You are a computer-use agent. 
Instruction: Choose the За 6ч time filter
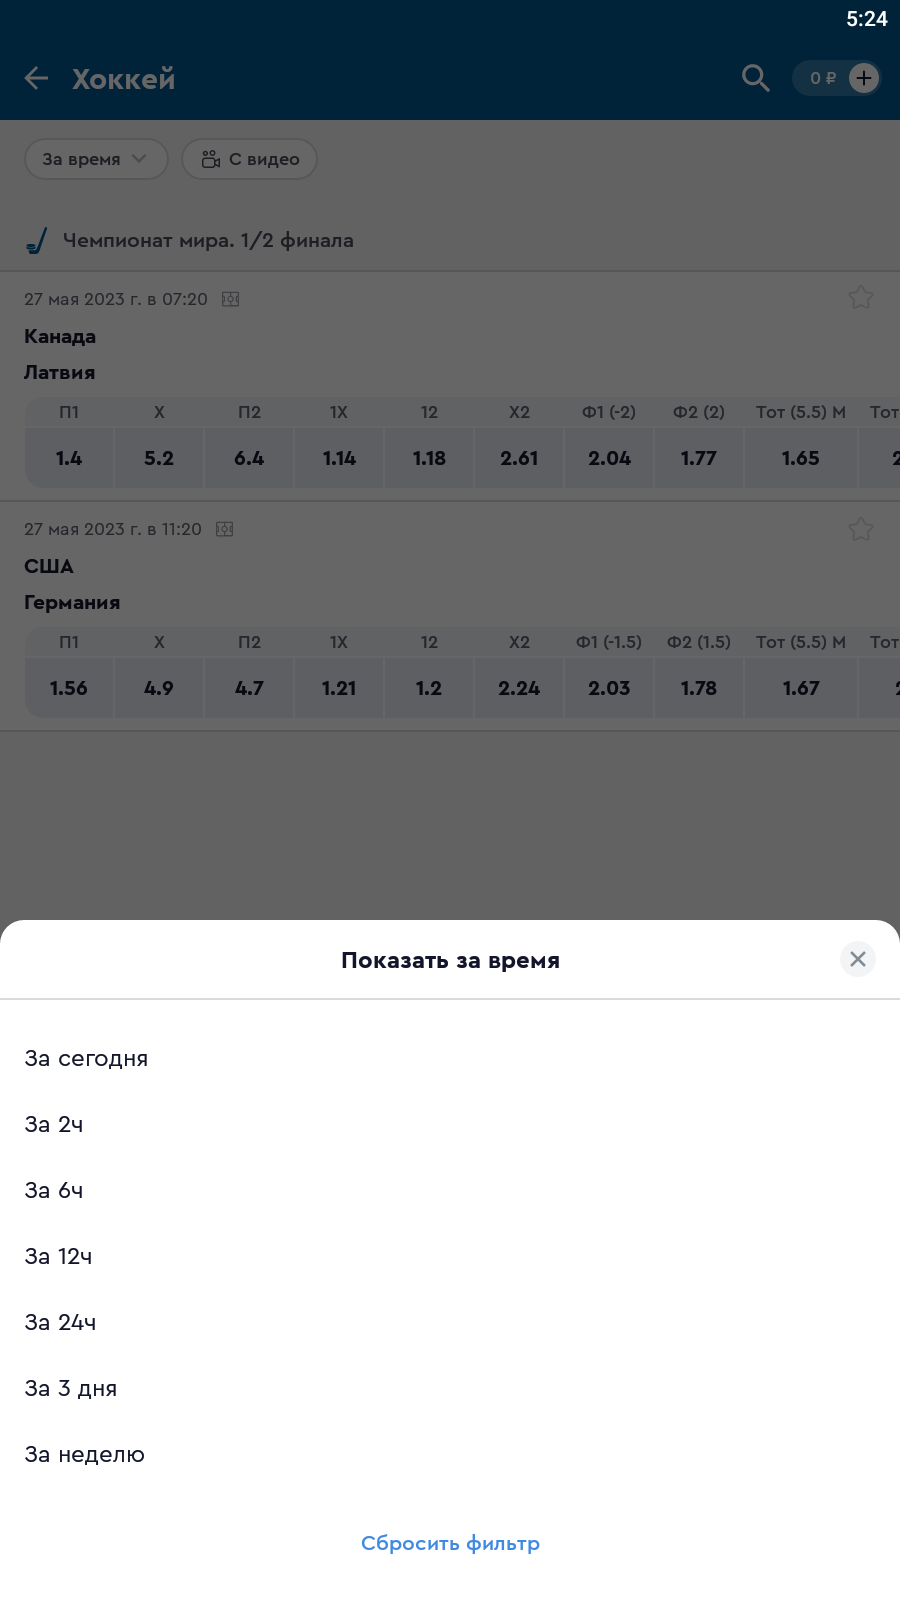[54, 1190]
